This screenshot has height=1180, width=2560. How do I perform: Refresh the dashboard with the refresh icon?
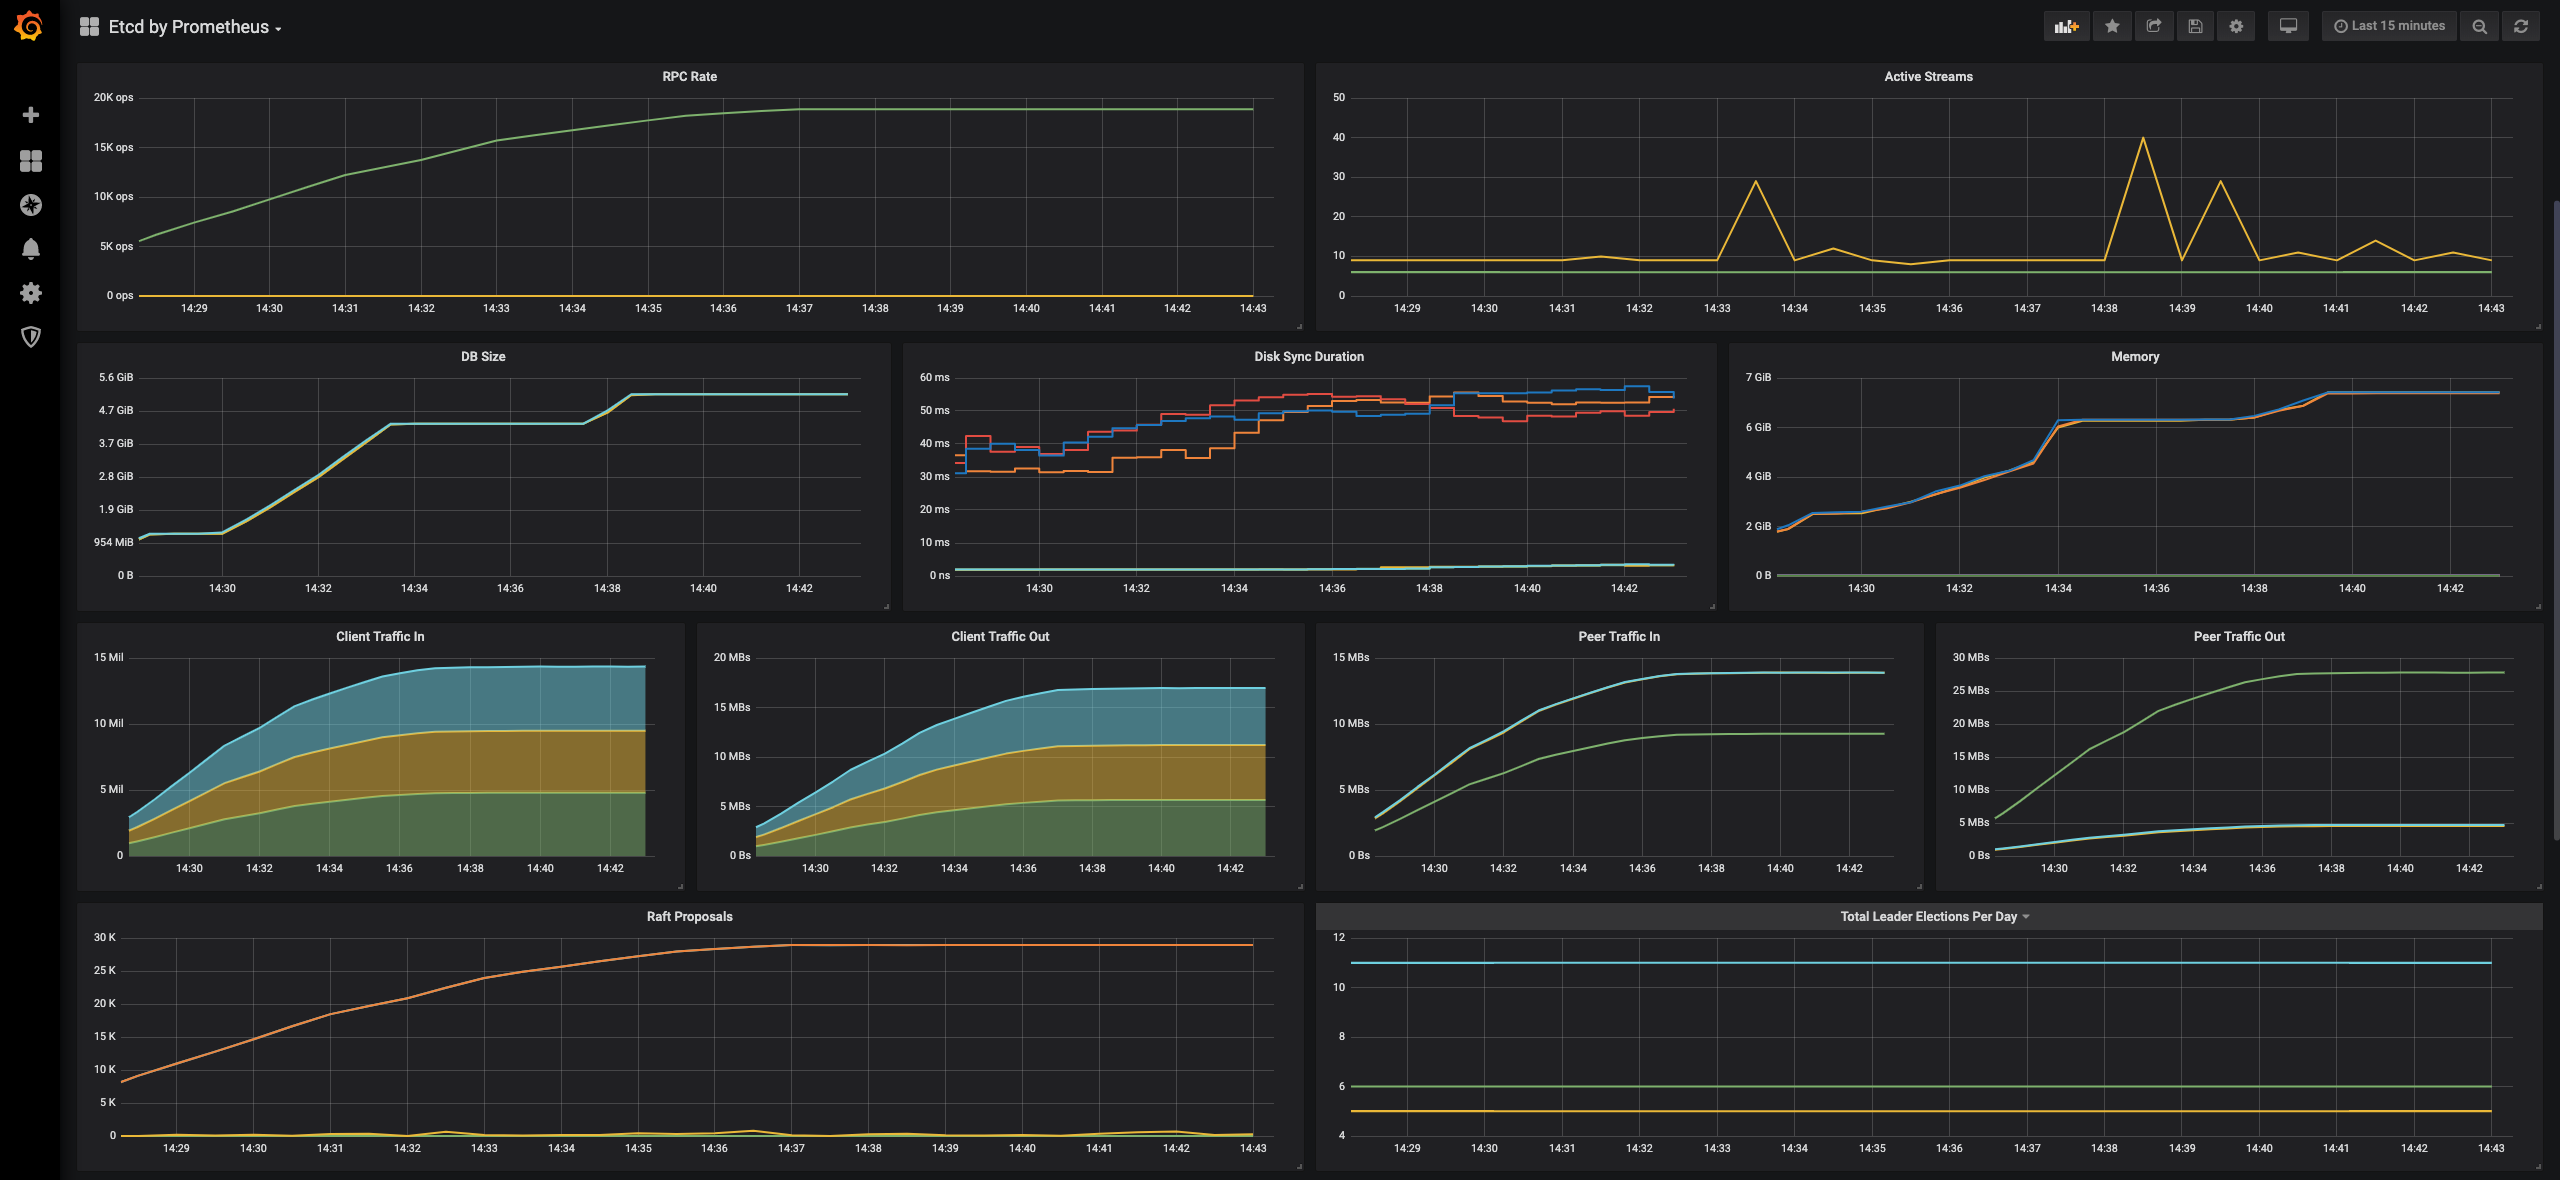tap(2521, 27)
